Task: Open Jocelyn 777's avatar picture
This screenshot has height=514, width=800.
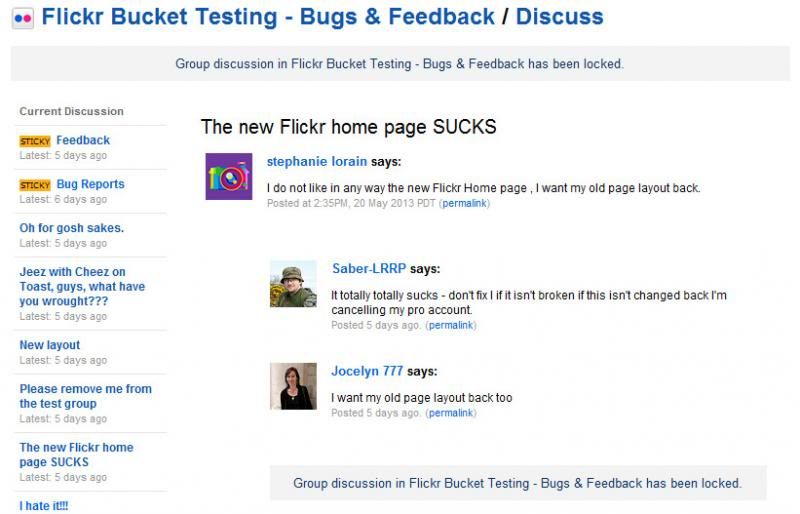Action: click(x=293, y=385)
